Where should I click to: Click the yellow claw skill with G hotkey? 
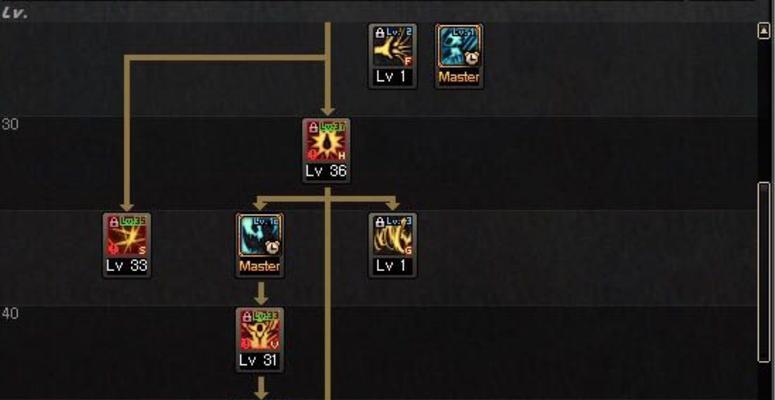[392, 235]
